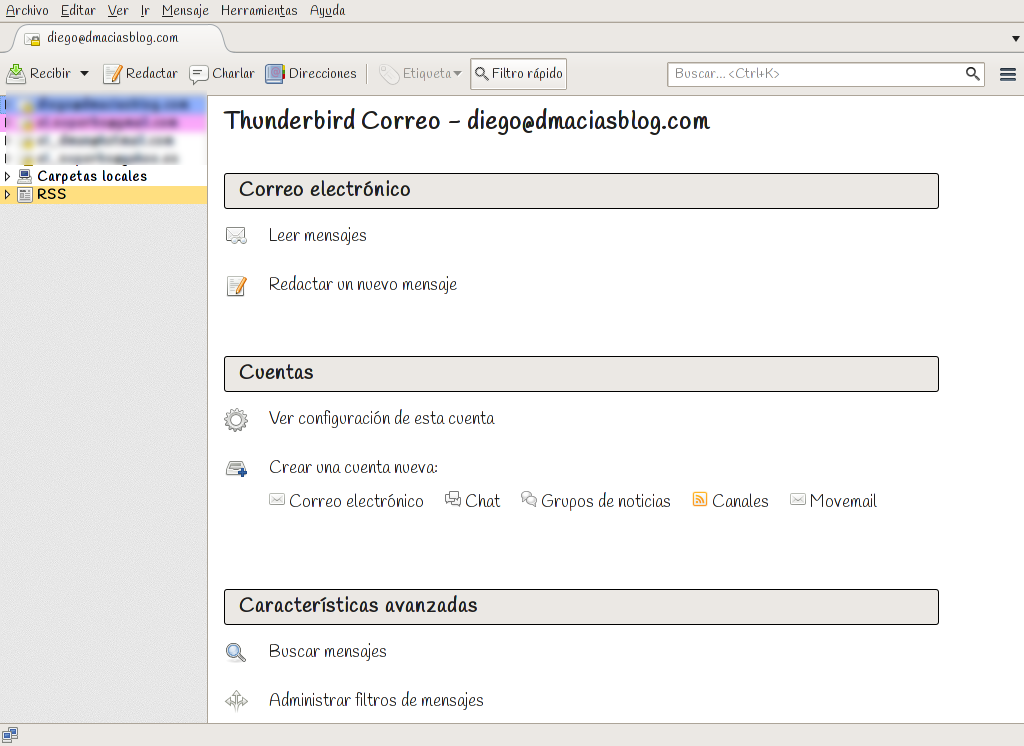Click the online status icon in status bar
The image size is (1024, 746).
(x=10, y=735)
